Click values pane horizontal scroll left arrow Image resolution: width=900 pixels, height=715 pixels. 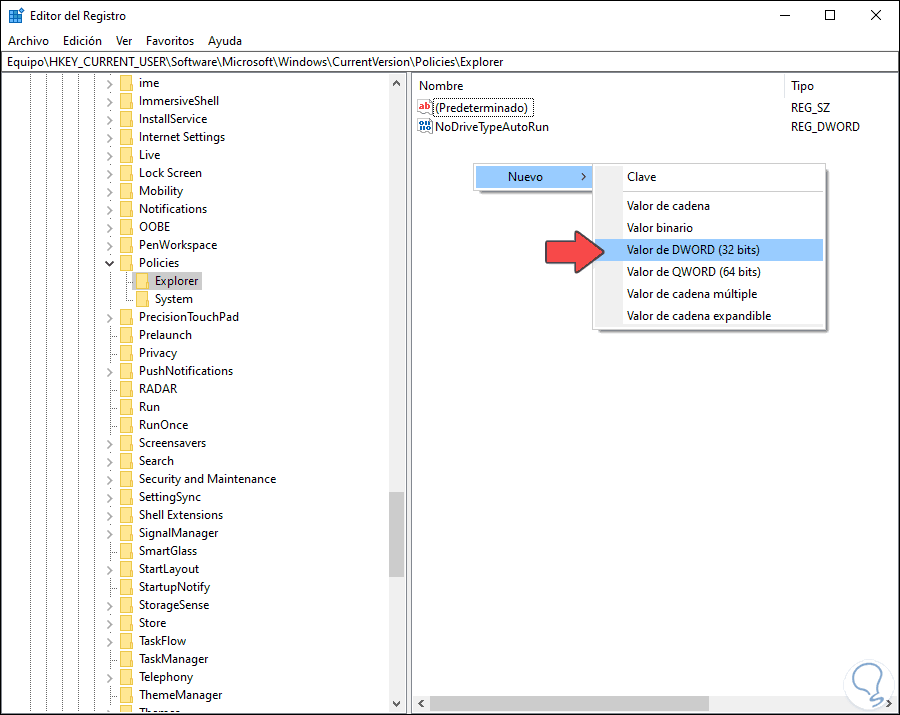coord(421,704)
